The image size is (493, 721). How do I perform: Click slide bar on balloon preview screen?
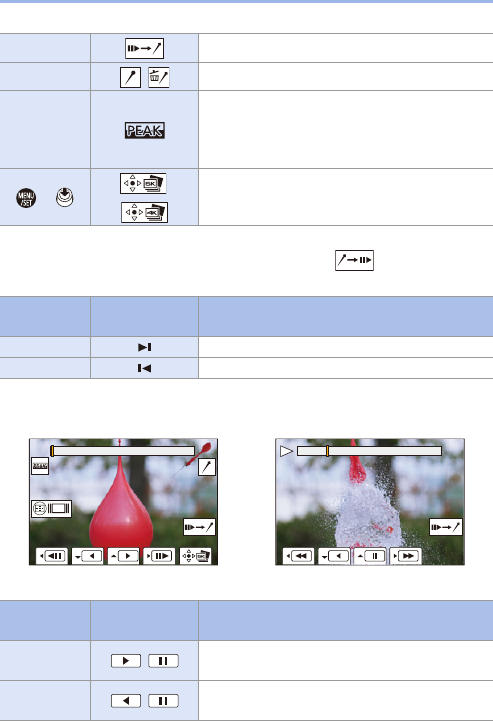pos(122,451)
